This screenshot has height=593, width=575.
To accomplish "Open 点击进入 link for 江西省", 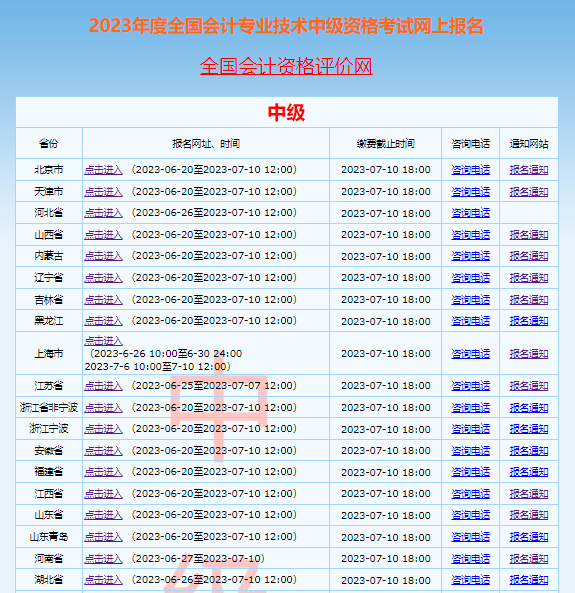I will click(103, 494).
